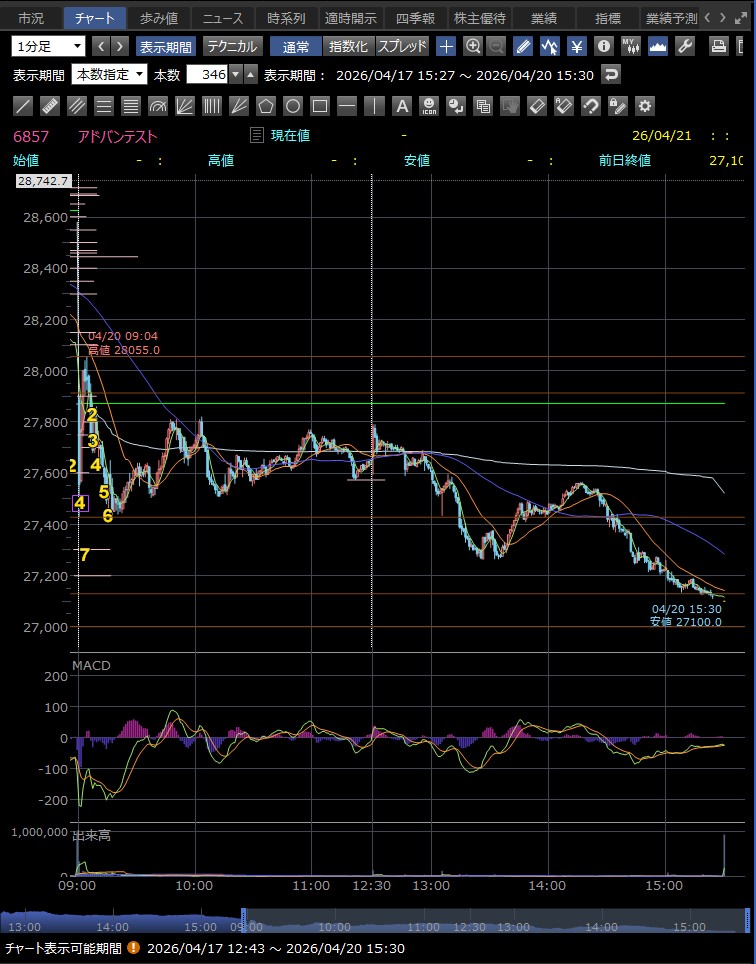
Task: Click the テクニカル button
Action: click(233, 46)
